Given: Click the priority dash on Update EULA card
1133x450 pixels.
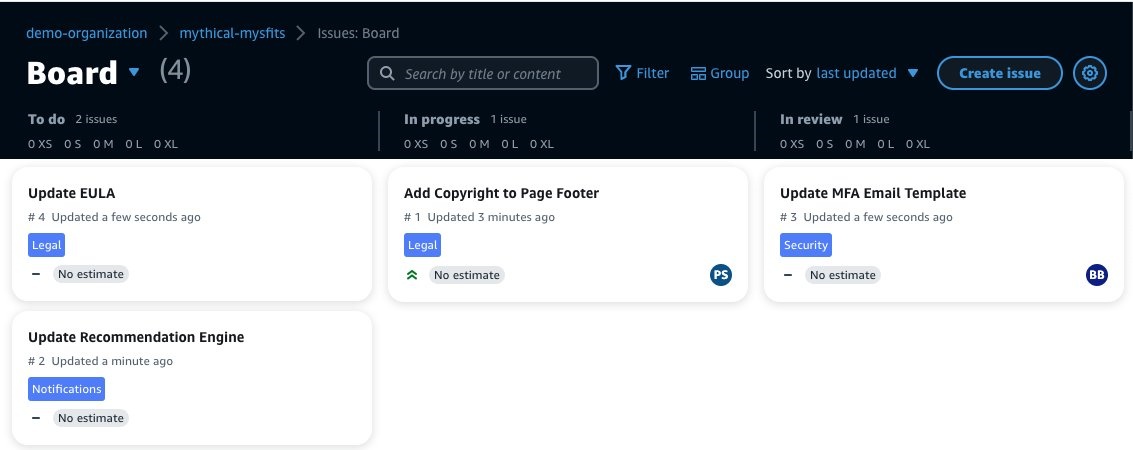Looking at the screenshot, I should pos(35,274).
